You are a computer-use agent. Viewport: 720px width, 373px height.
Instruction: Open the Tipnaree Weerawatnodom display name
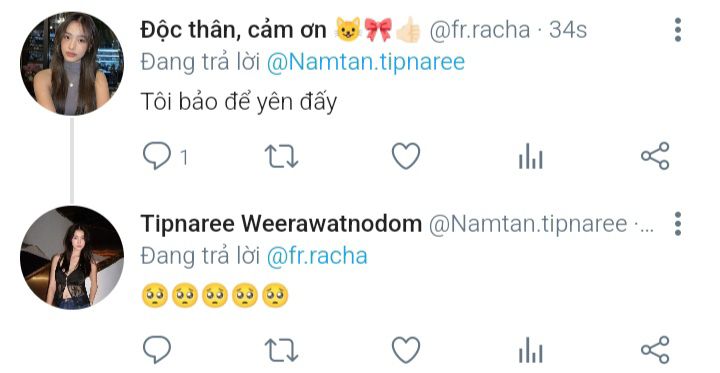(x=281, y=224)
